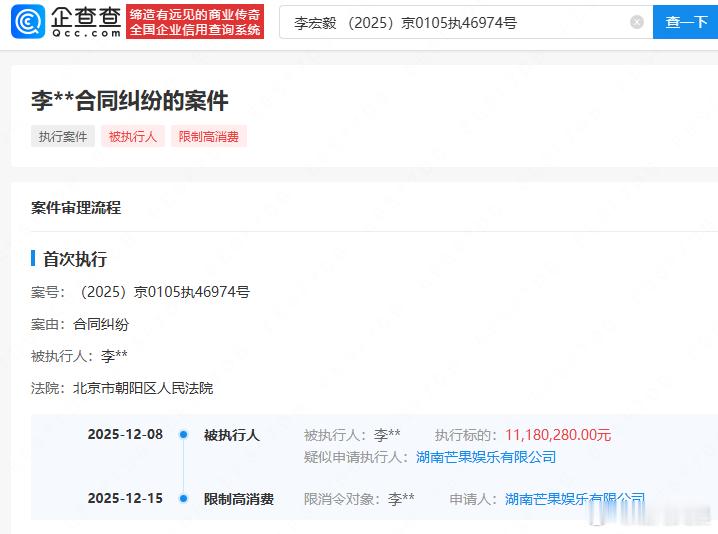This screenshot has width=718, height=534.
Task: Click case number (2025)京0105执46974号 in details
Action: pos(165,292)
